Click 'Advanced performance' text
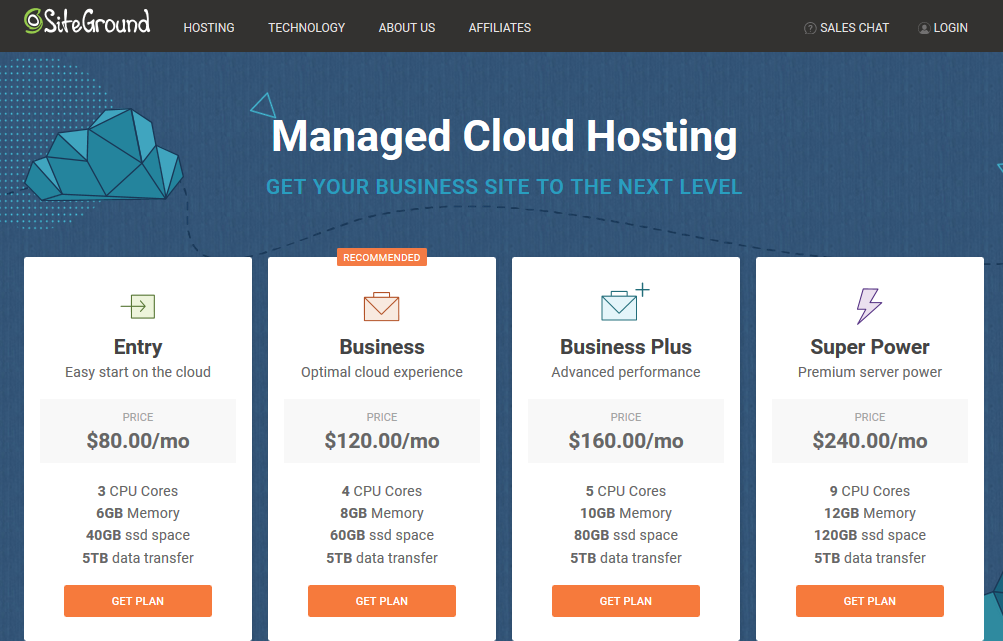Image resolution: width=1003 pixels, height=641 pixels. [626, 372]
